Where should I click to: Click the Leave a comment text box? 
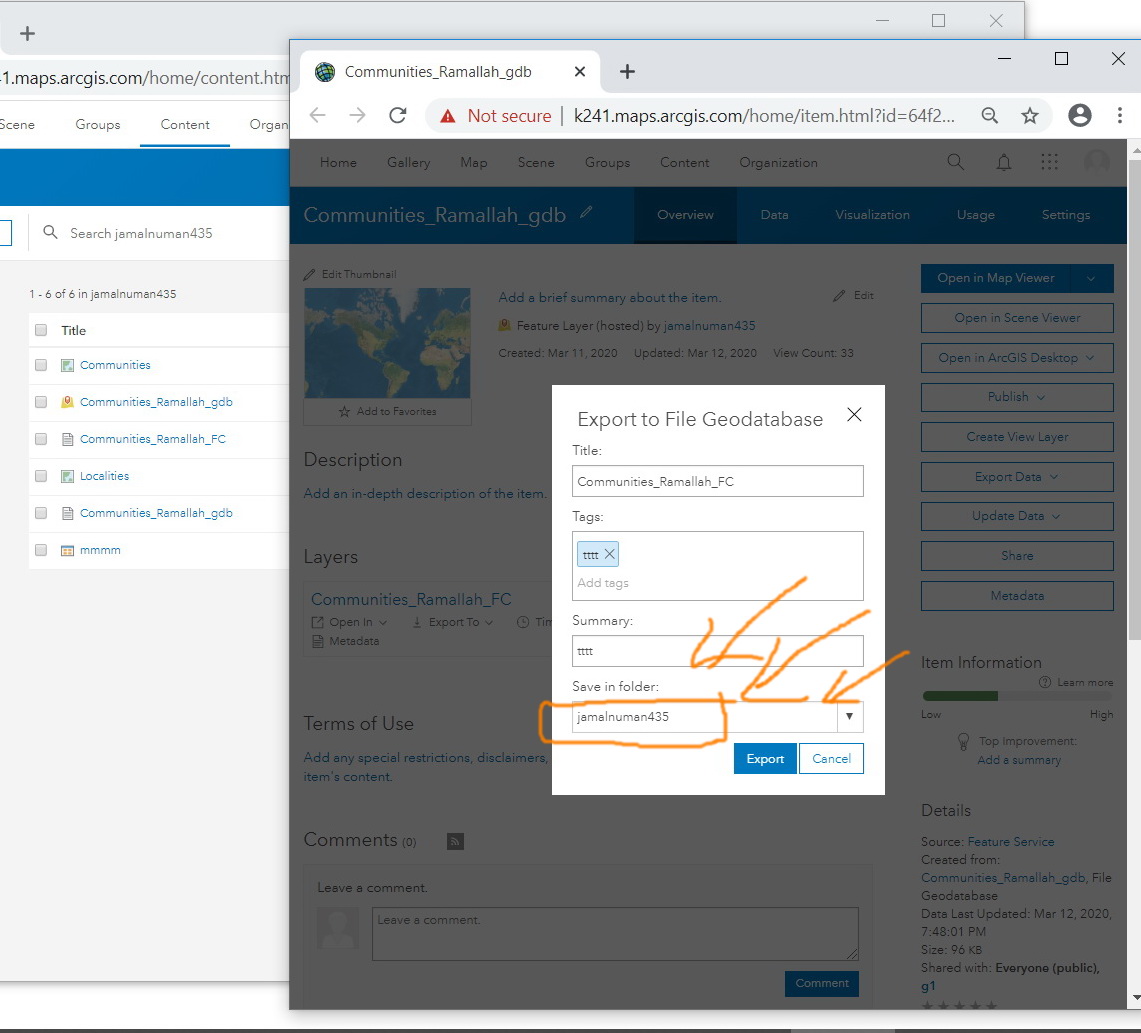point(616,934)
